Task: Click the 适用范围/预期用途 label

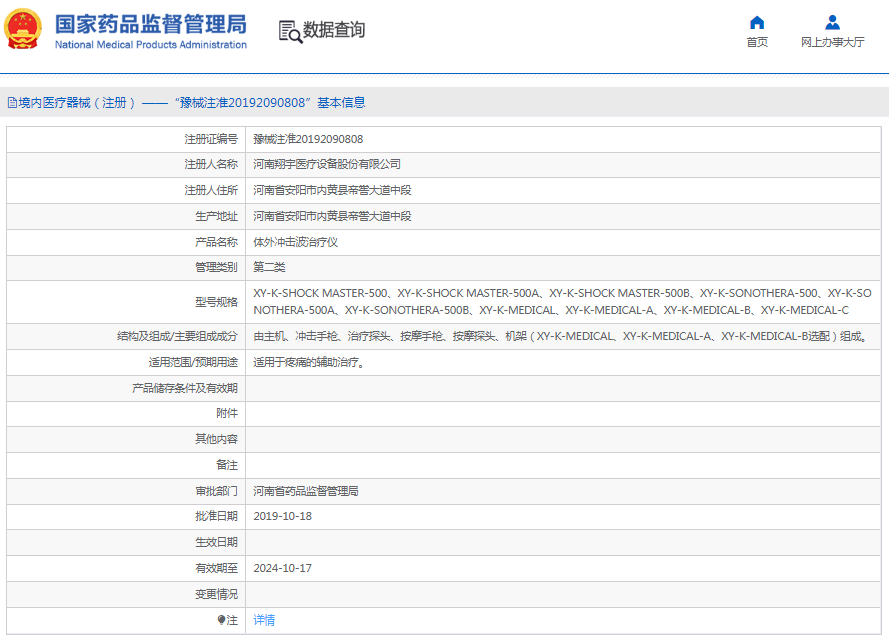Action: (x=193, y=362)
